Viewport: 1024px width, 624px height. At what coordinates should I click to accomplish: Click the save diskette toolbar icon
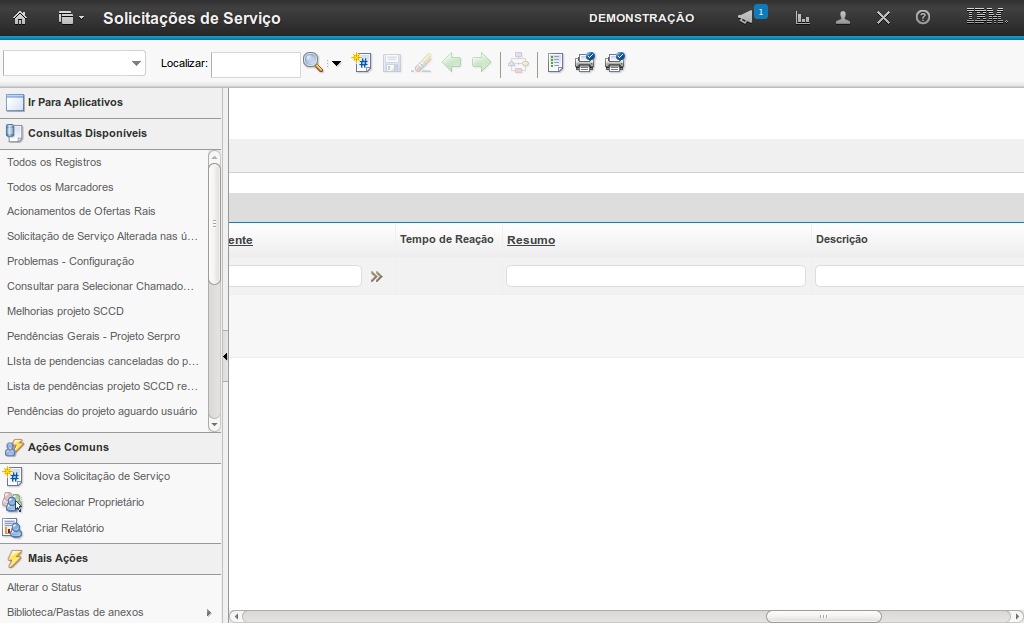(392, 63)
